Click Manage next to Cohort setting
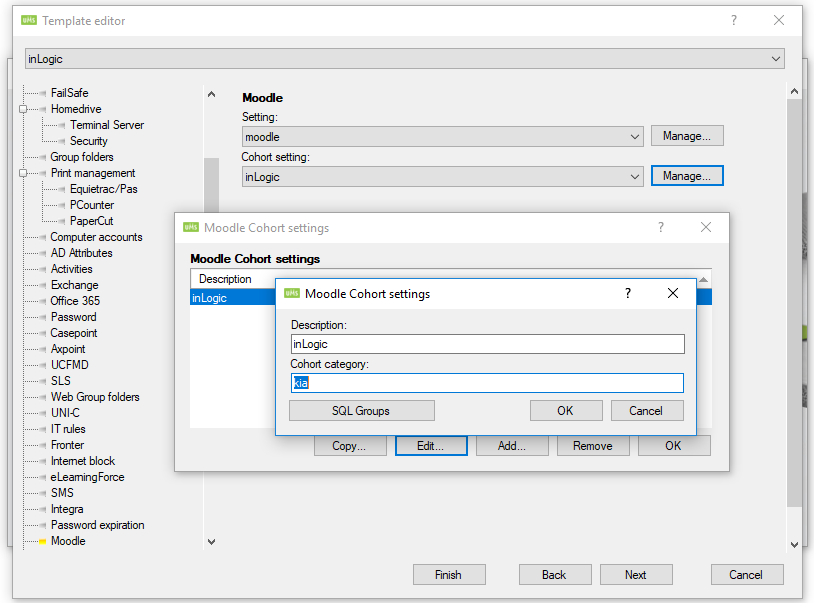814x603 pixels. [686, 176]
